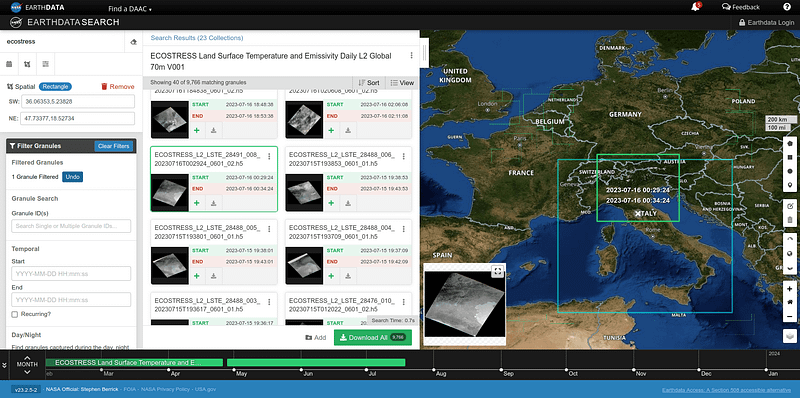Zoom in on the map
The image size is (800, 398).
coord(790,289)
